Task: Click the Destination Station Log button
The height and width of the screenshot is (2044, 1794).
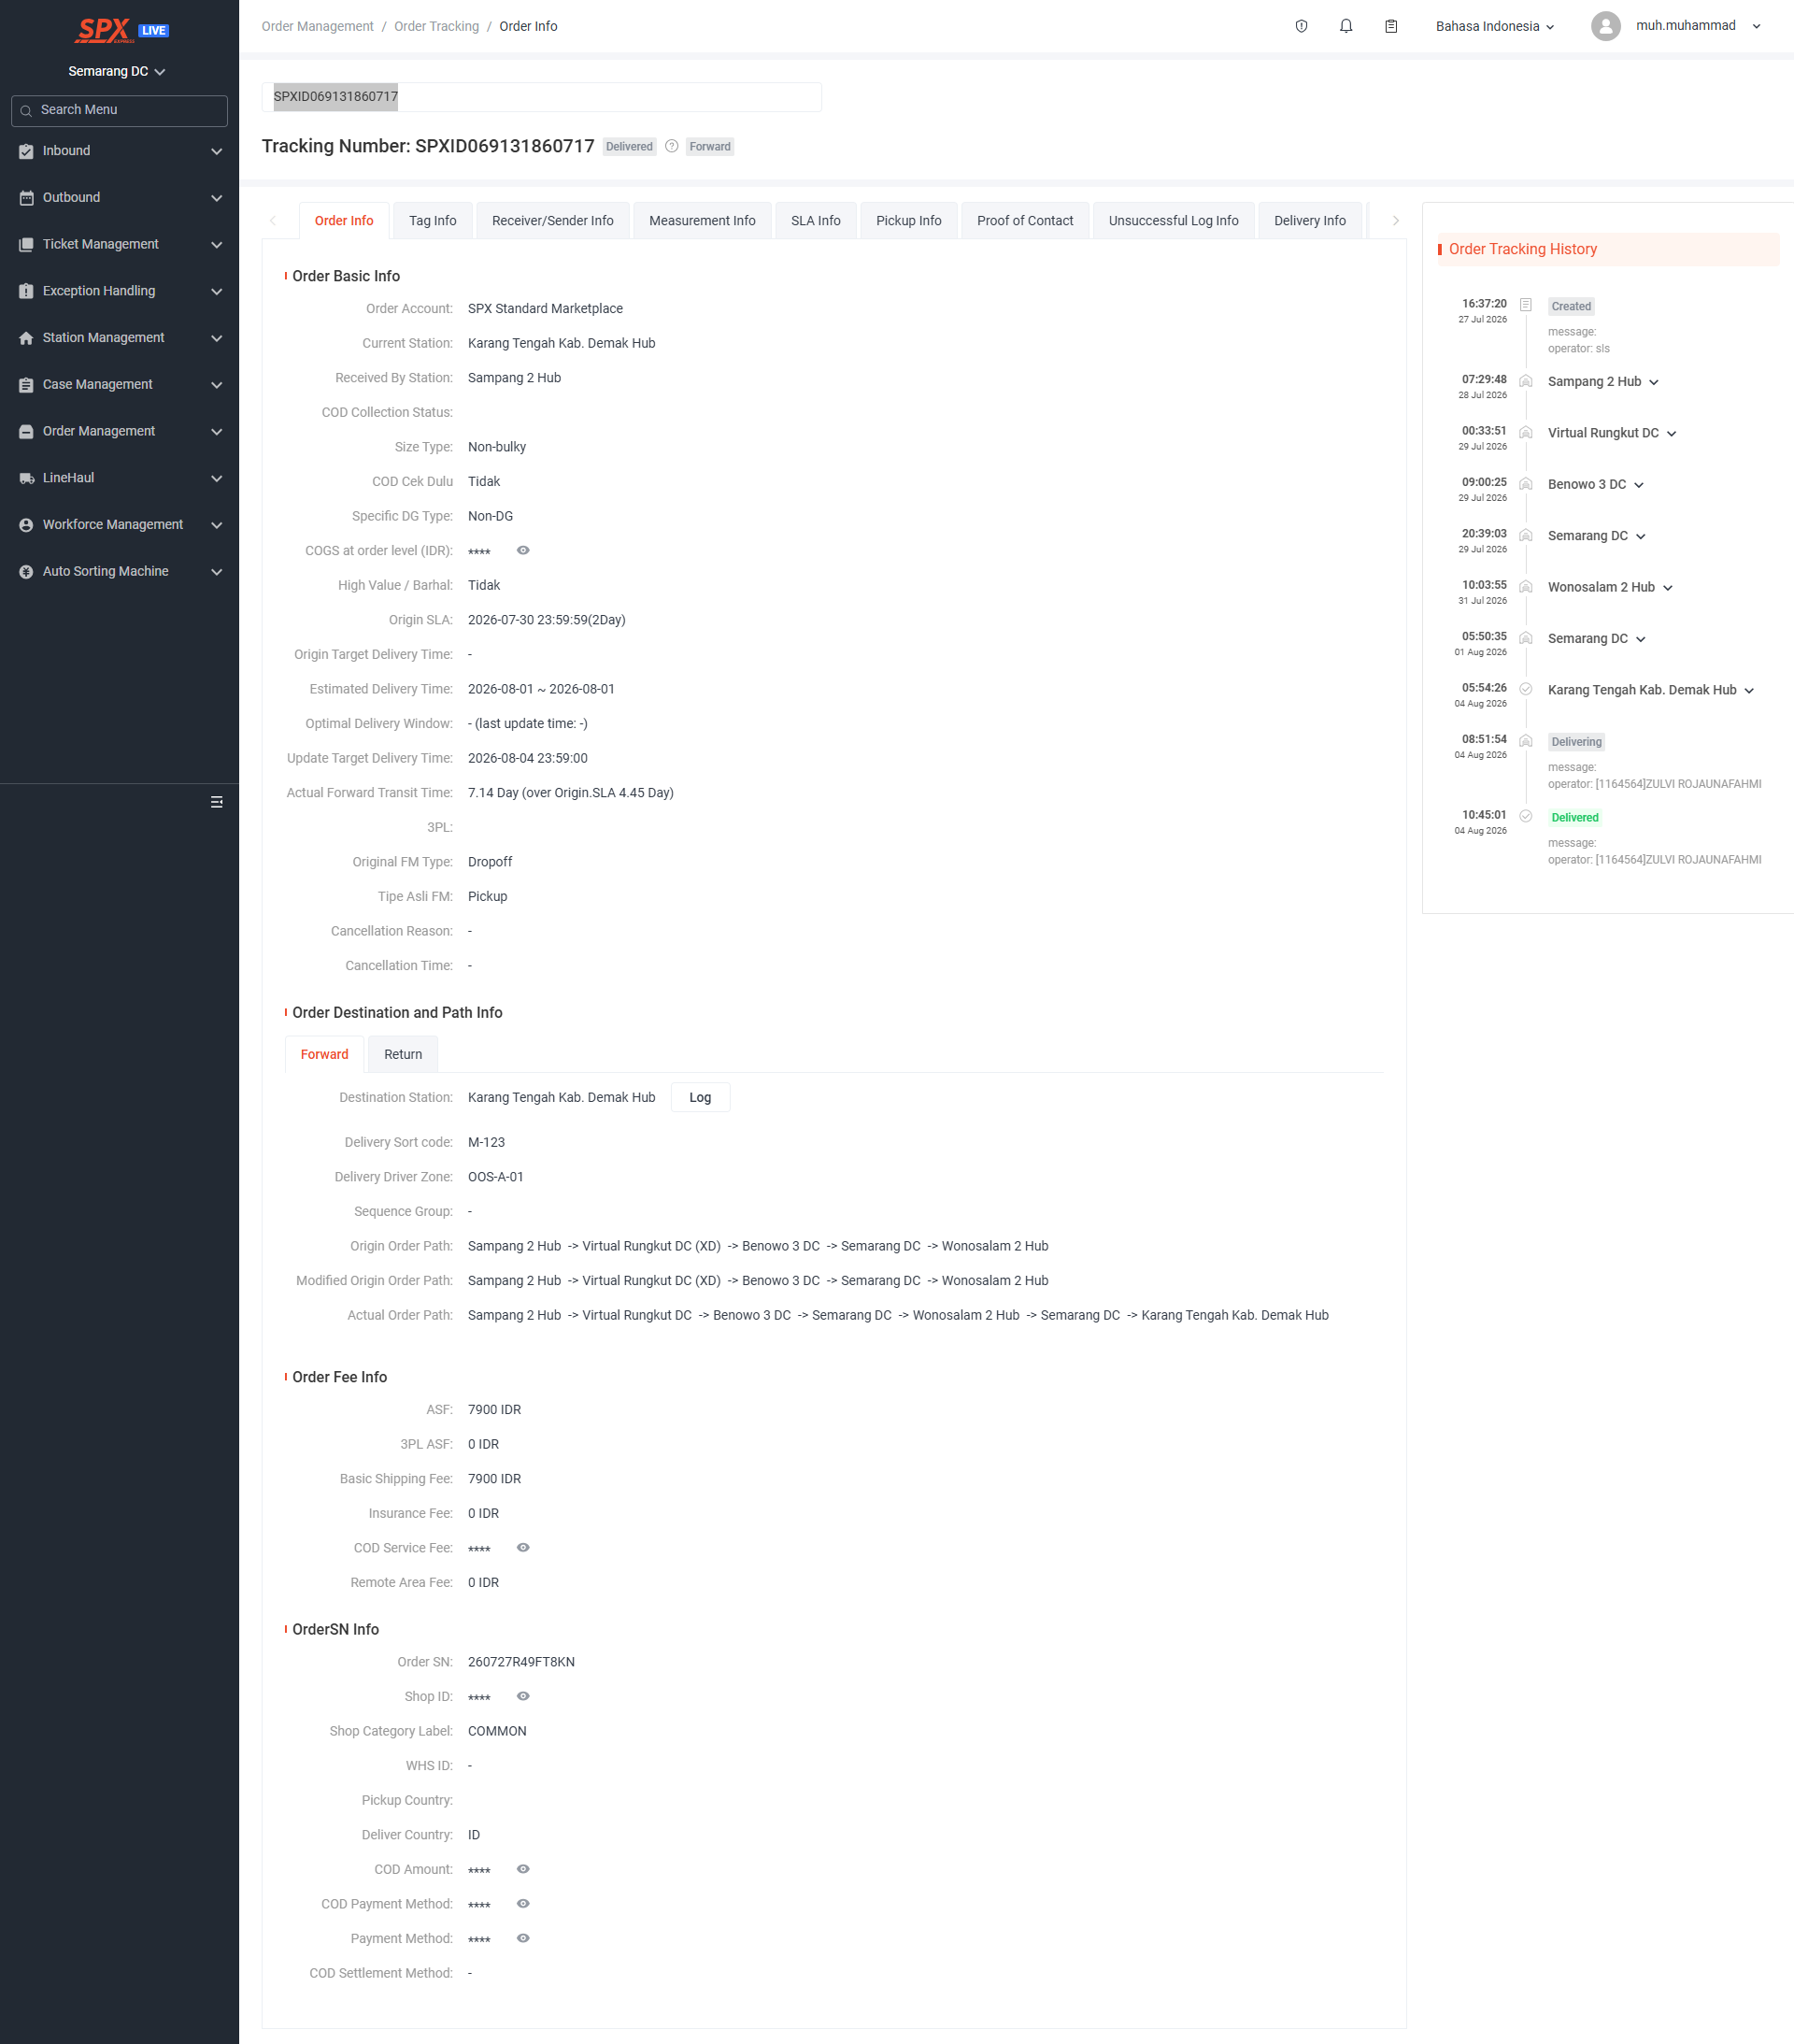Action: click(700, 1097)
